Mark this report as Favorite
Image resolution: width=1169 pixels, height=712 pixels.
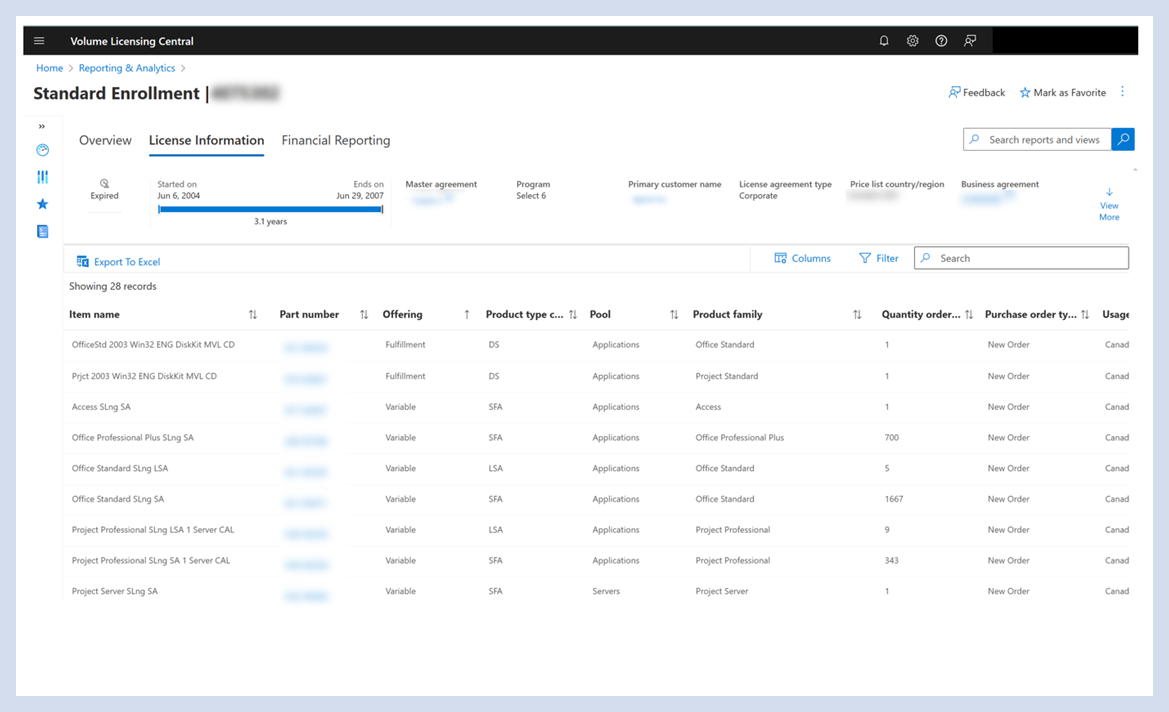(x=1062, y=92)
